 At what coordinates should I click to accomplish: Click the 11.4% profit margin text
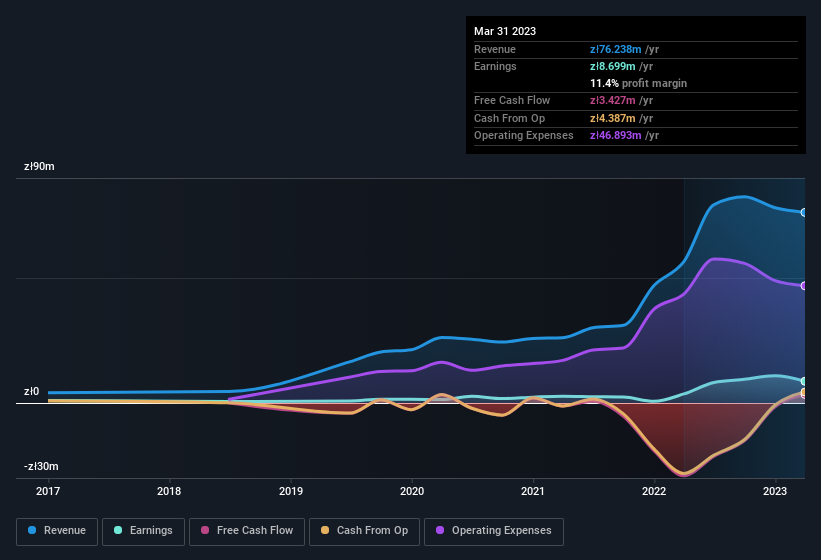[638, 83]
